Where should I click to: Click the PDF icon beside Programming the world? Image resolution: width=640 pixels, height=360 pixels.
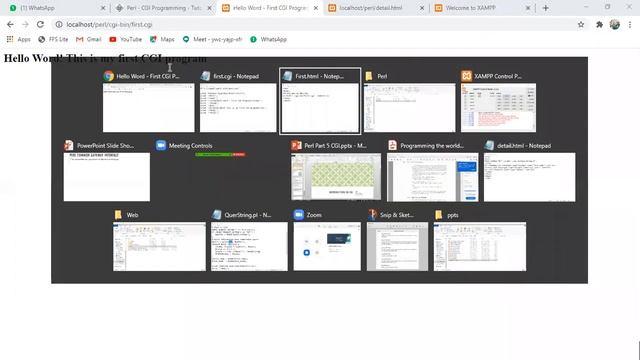(392, 145)
